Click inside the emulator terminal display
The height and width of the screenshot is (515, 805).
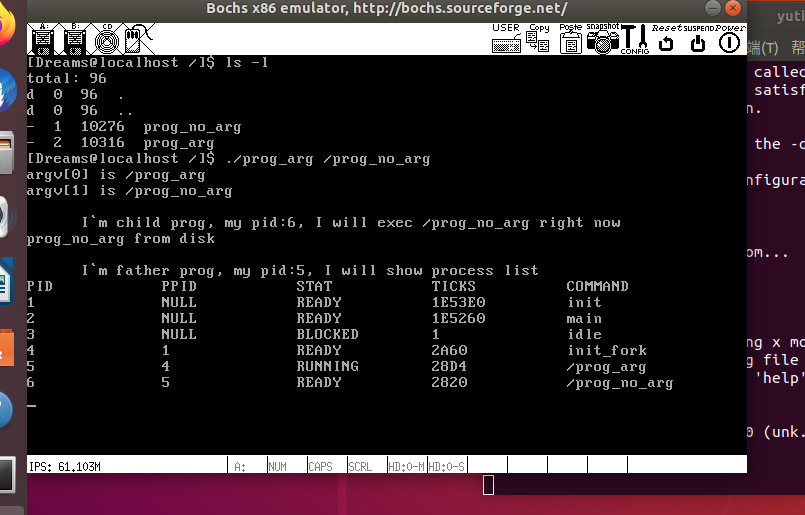pyautogui.click(x=386, y=250)
